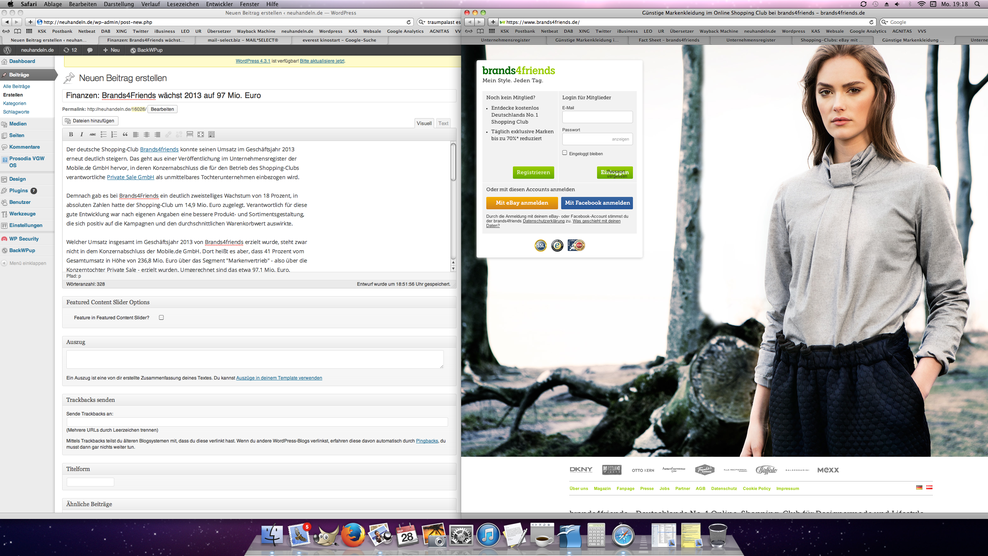Switch to the Visuell editor tab
This screenshot has width=988, height=556.
pos(424,123)
